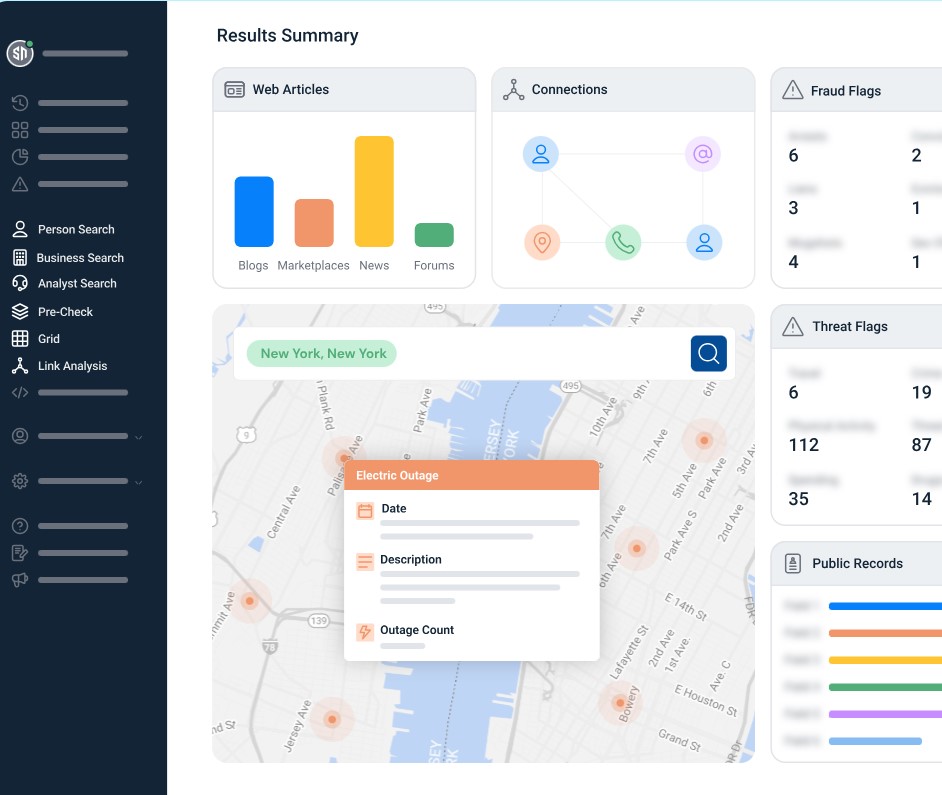Click the New York, New York search tag
Image resolution: width=942 pixels, height=795 pixels.
[322, 353]
